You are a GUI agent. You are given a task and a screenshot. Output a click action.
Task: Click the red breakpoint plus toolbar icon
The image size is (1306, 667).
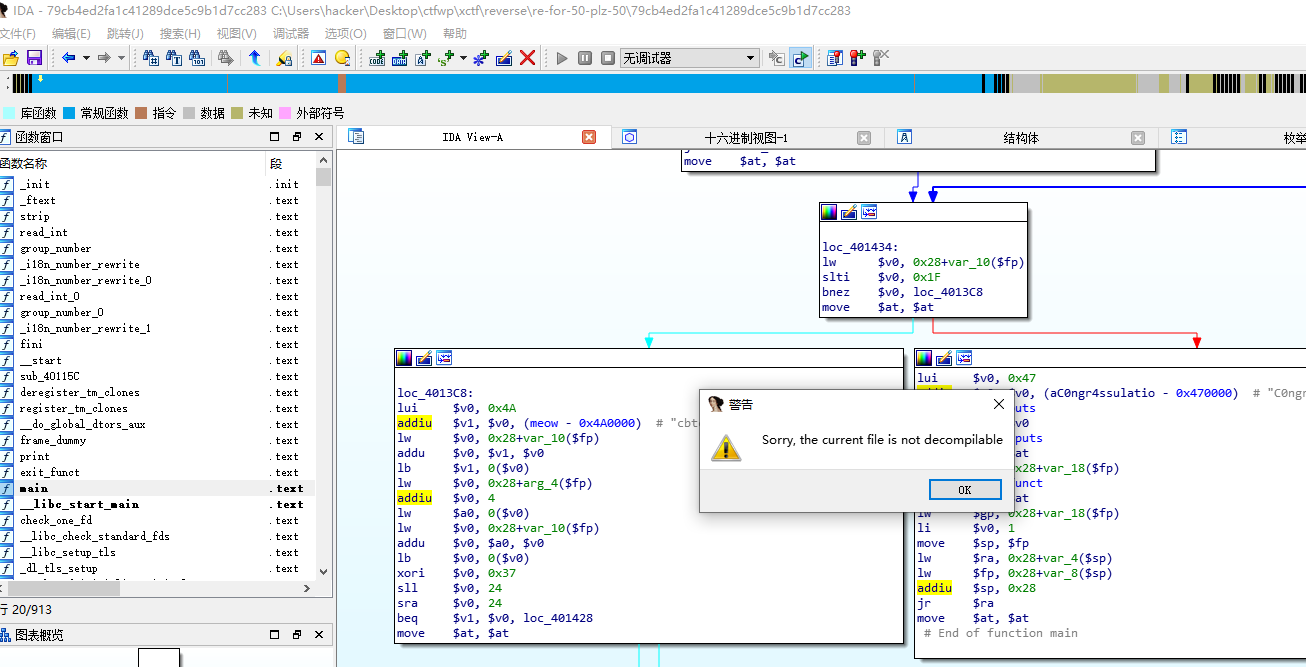point(858,58)
